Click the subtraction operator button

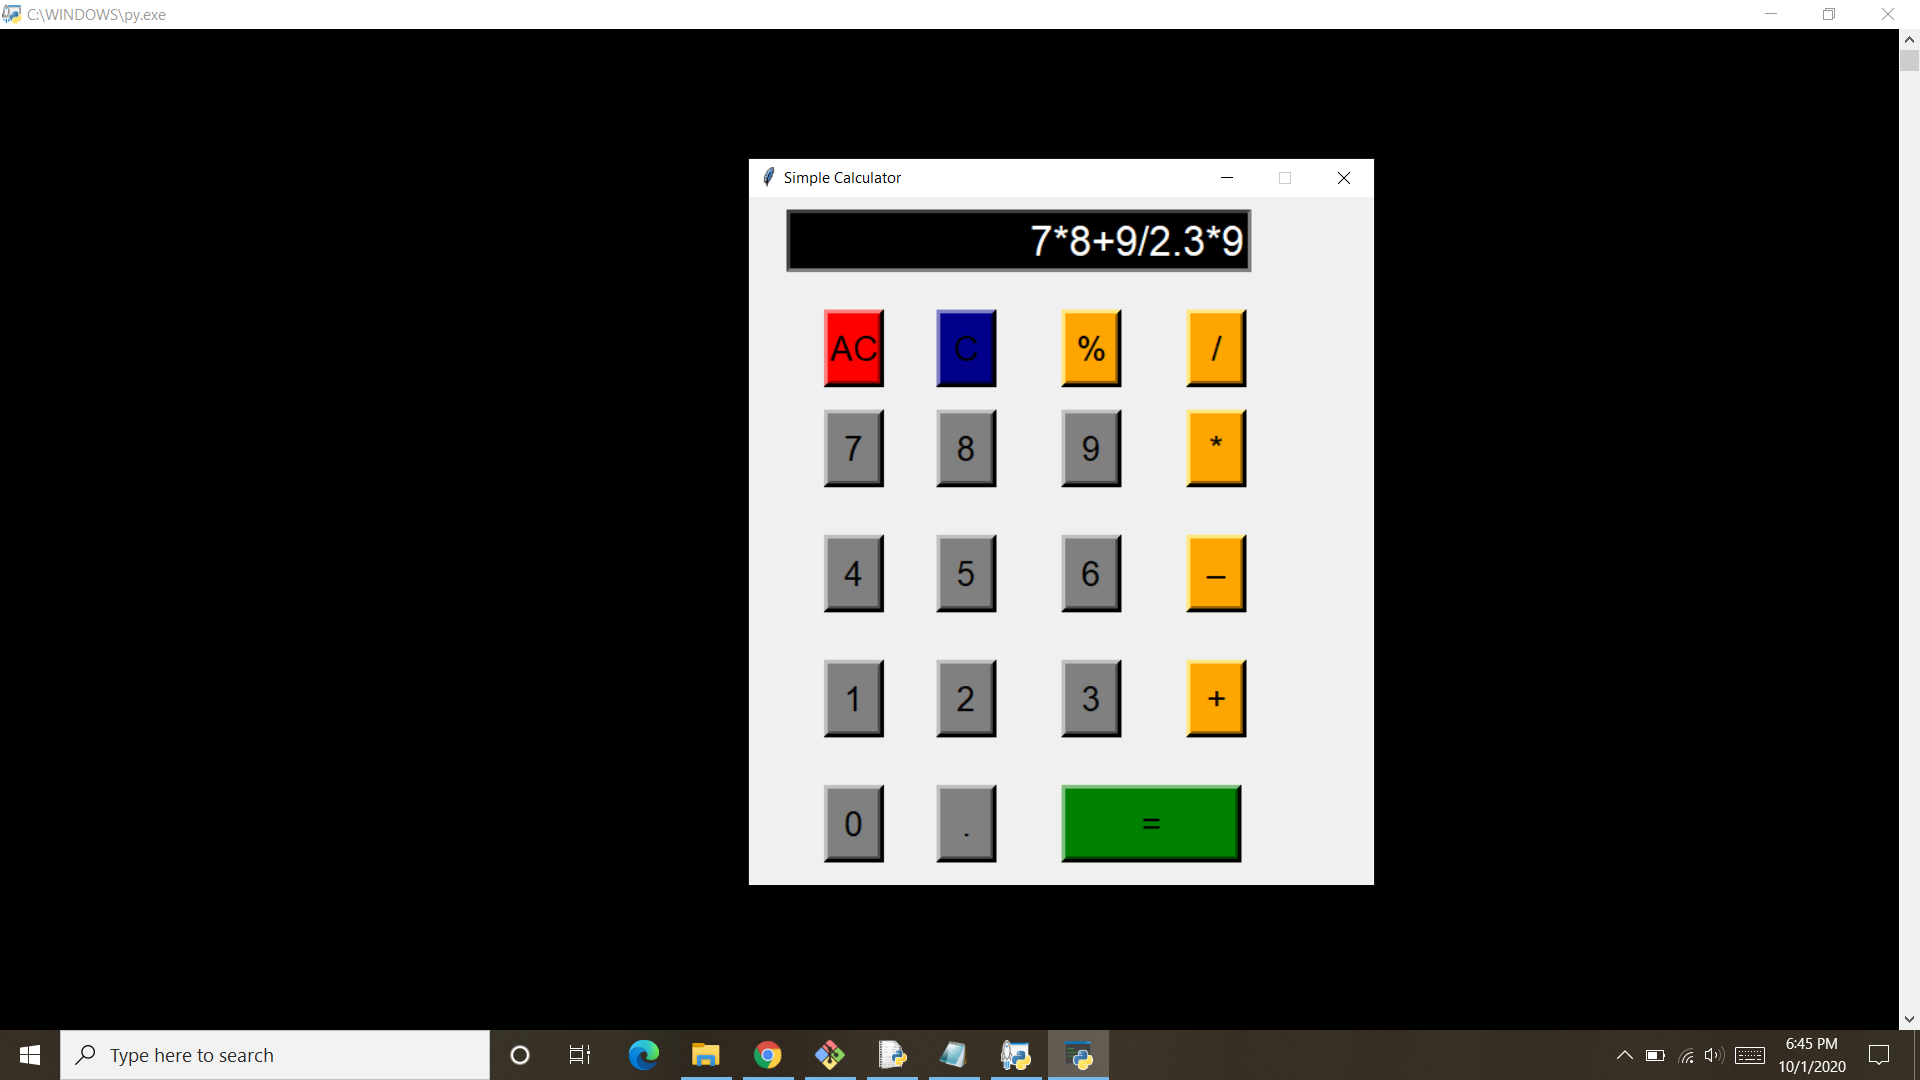1213,574
